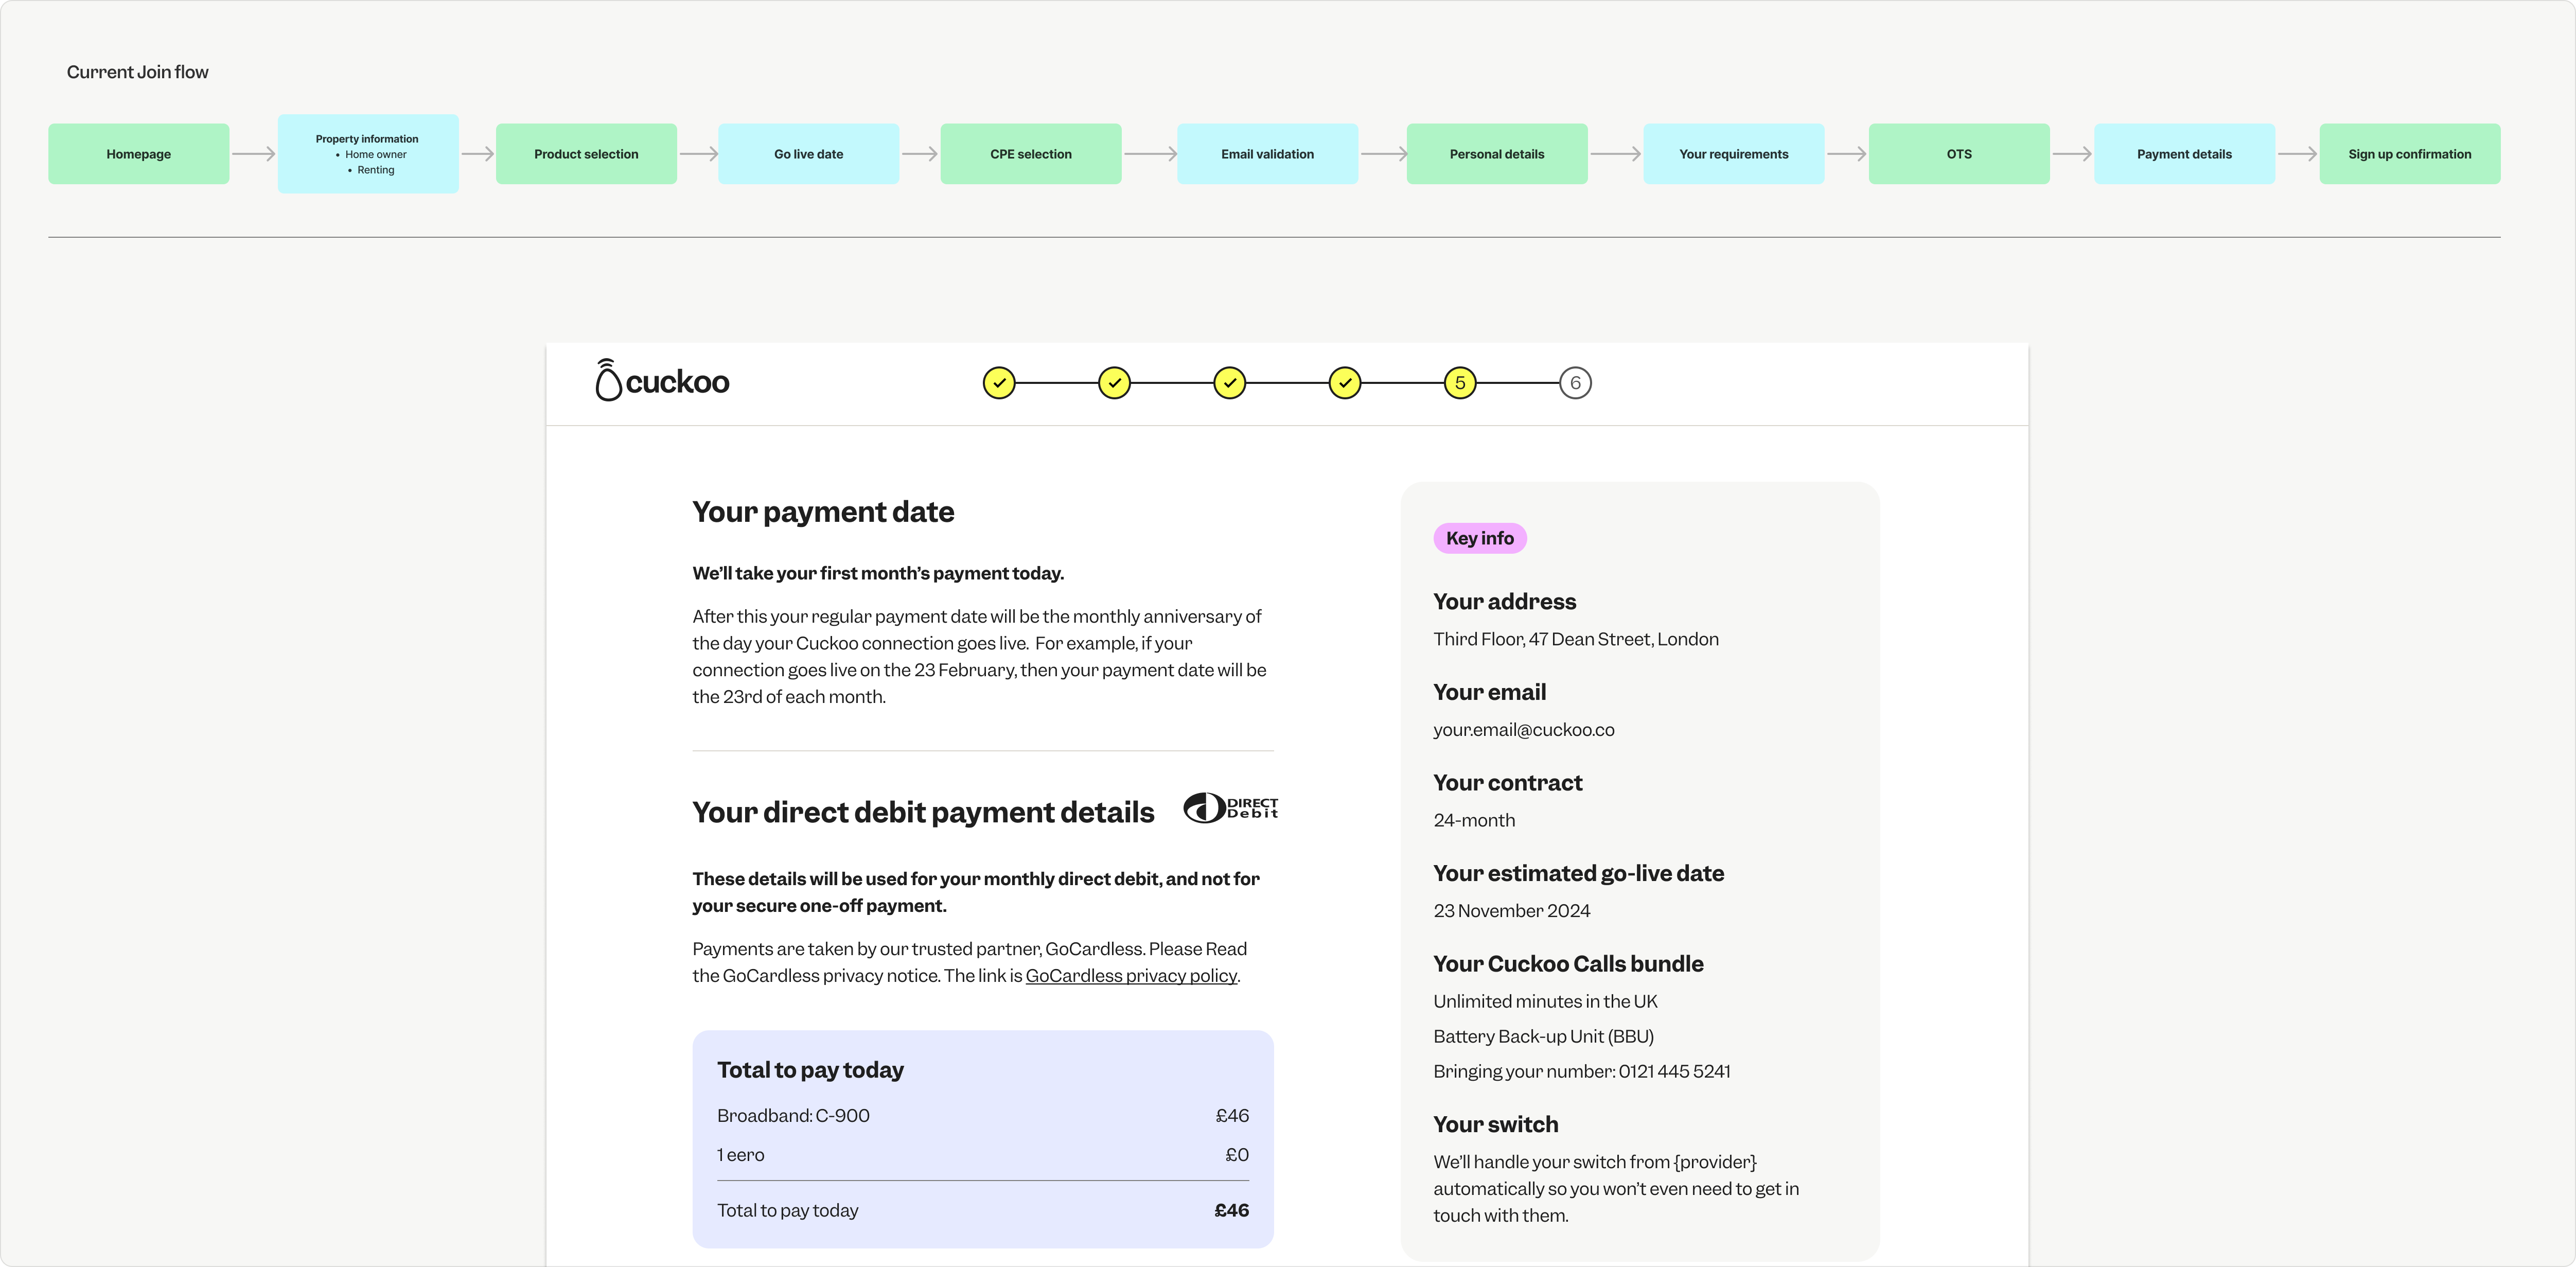Select the Payment details flow box
The image size is (2576, 1267).
pos(2184,154)
